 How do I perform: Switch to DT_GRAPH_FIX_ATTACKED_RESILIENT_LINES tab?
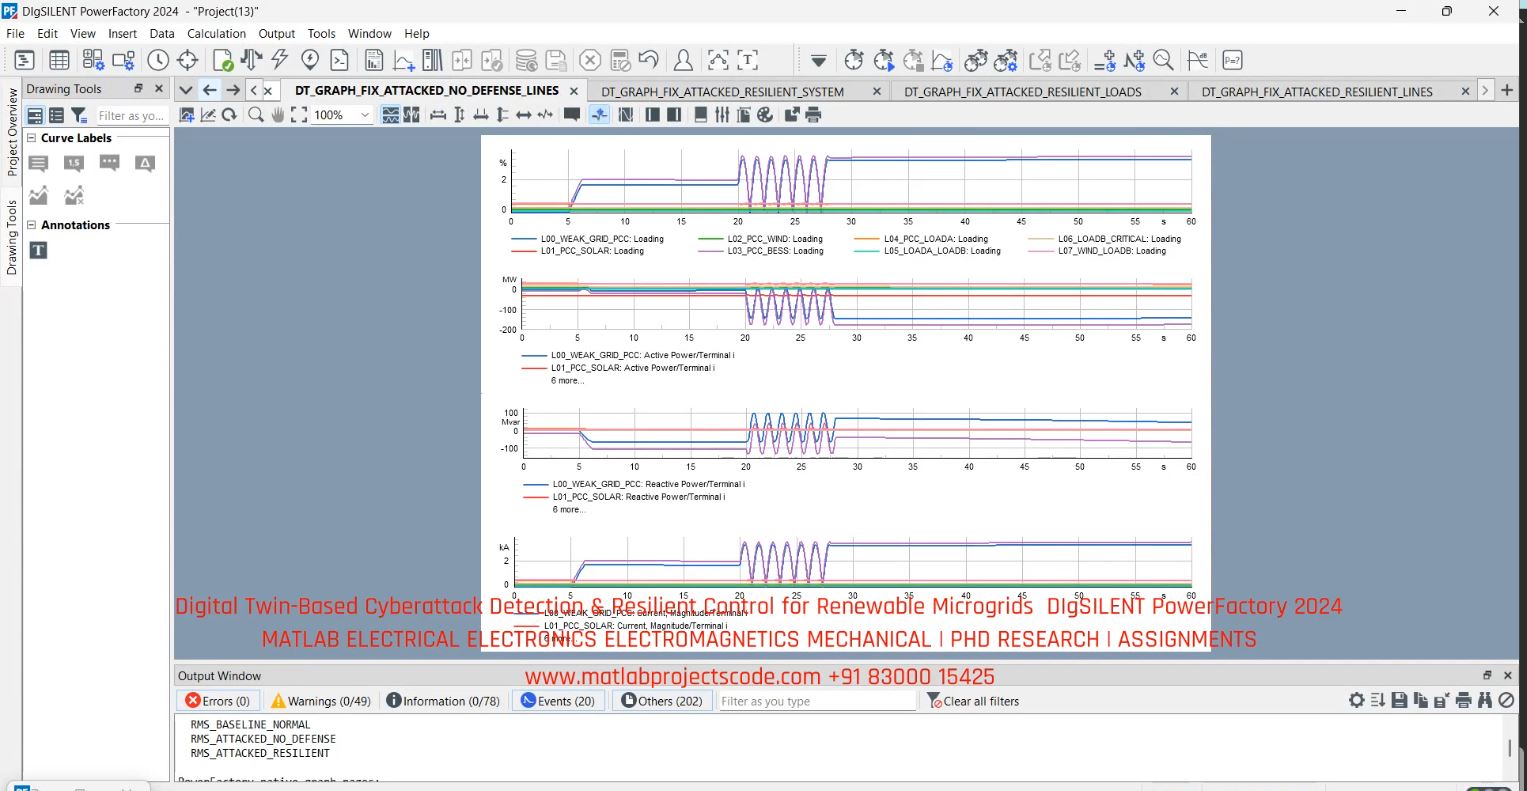[x=1317, y=91]
